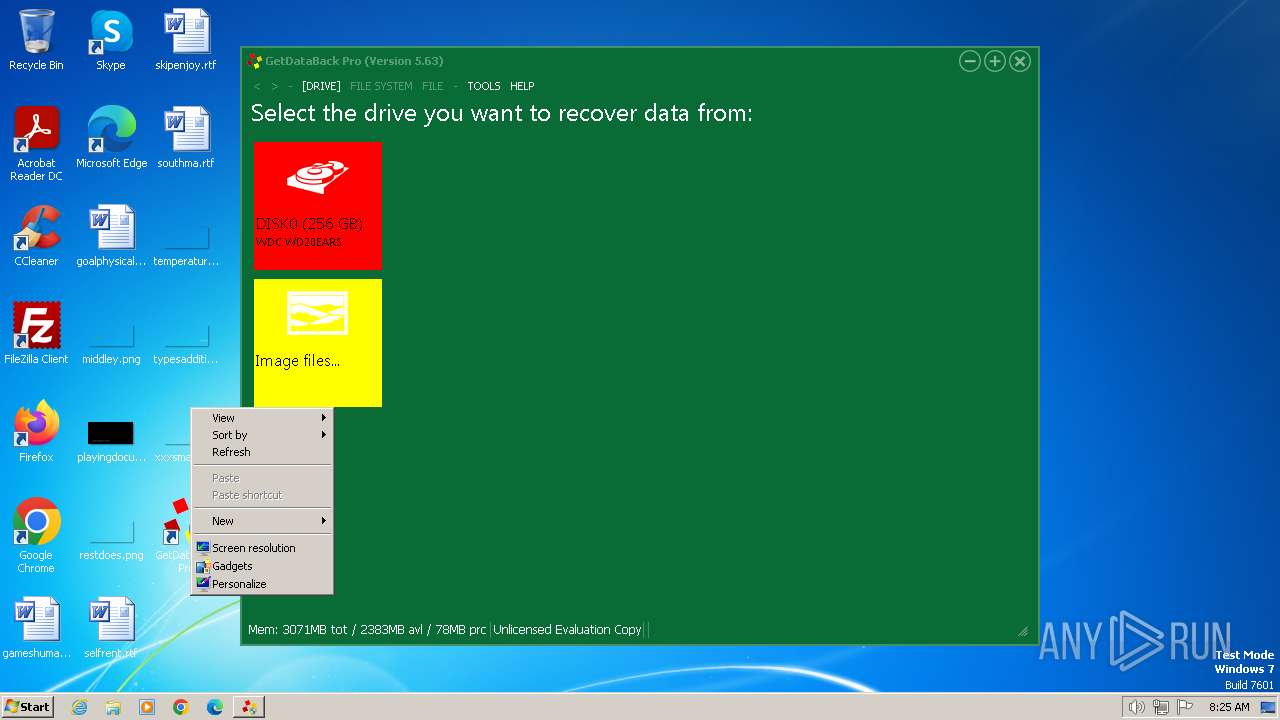Open the TOOLS menu in GetDataBack
This screenshot has height=720, width=1280.
[x=484, y=86]
